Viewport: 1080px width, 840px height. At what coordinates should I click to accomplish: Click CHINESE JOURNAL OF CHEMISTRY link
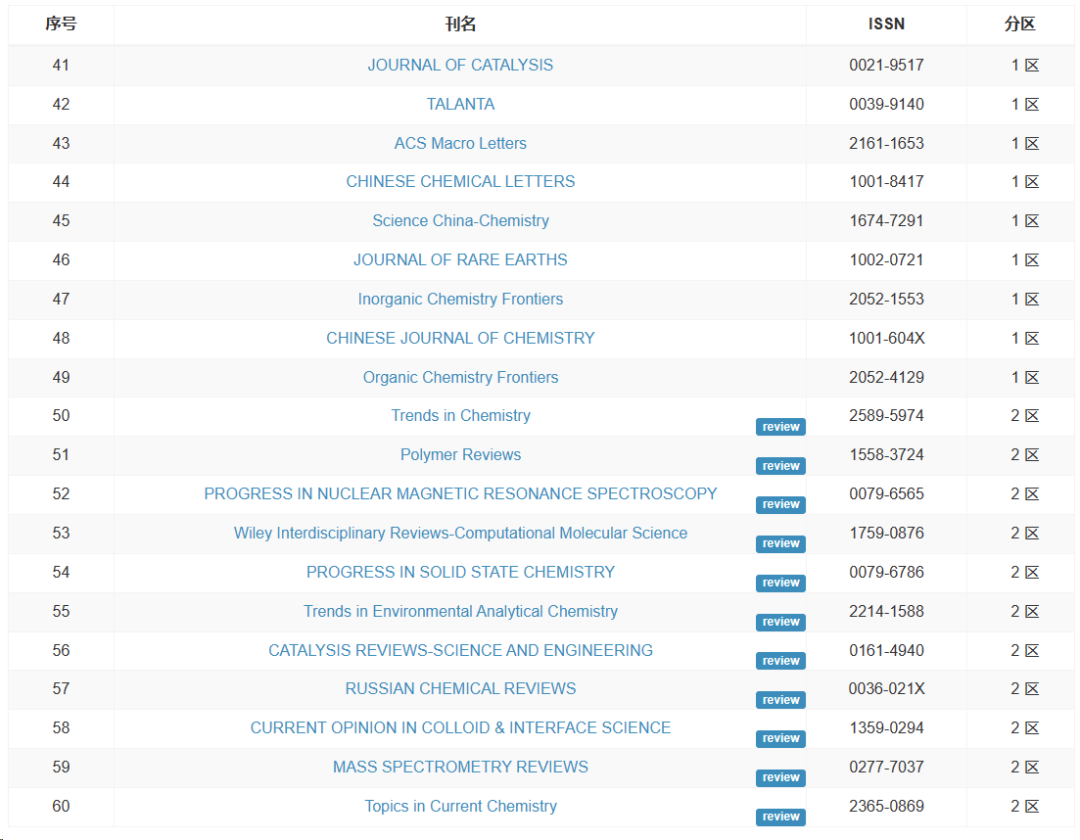tap(460, 338)
